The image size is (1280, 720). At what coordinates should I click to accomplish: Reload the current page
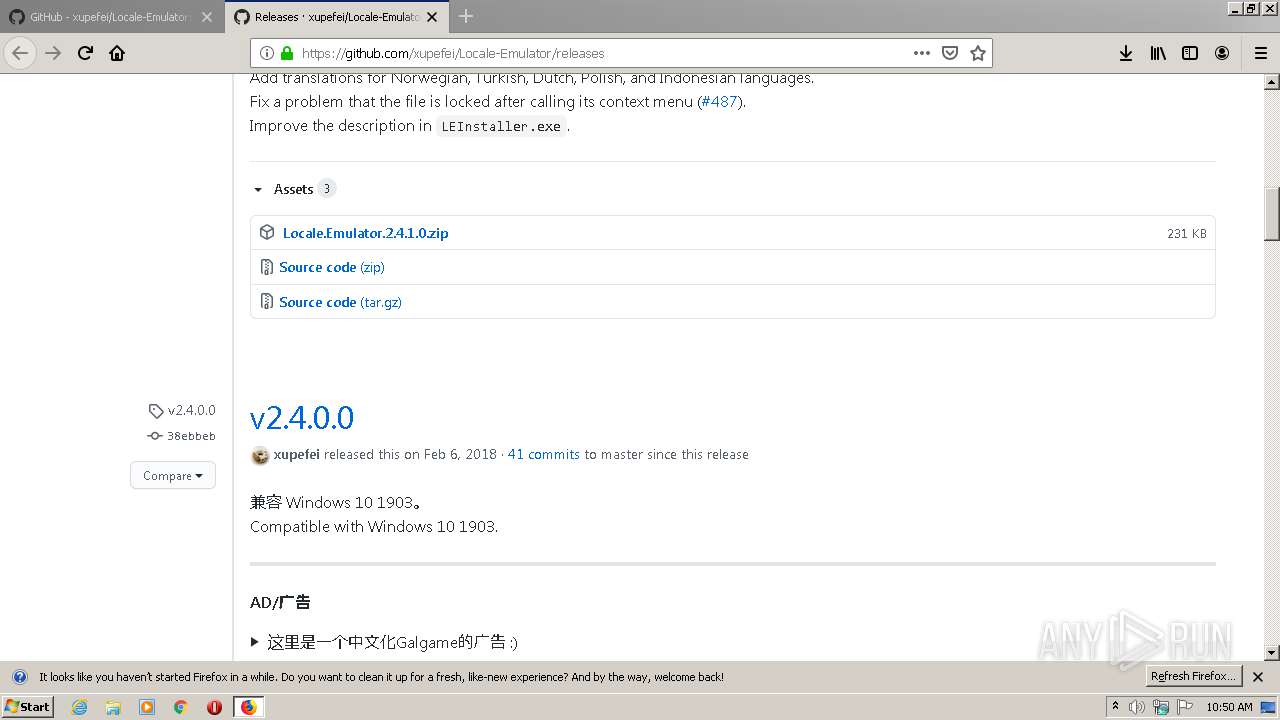coord(85,53)
